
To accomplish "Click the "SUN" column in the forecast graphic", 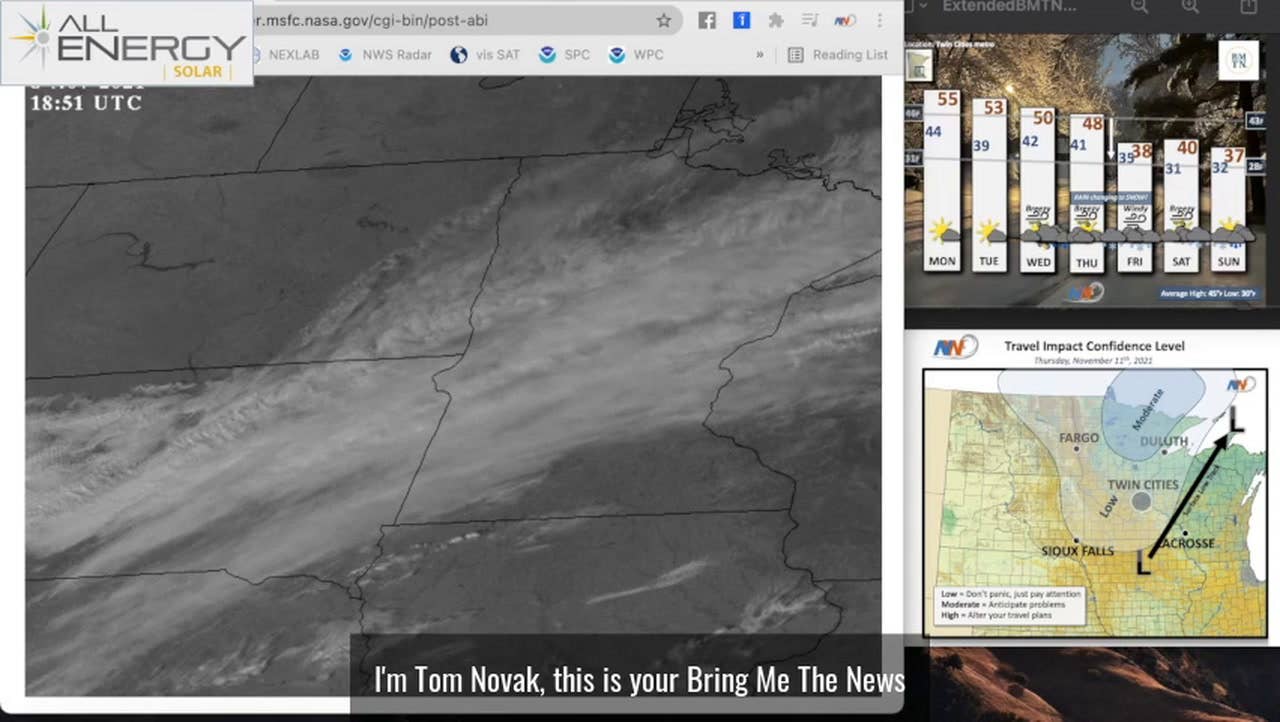I will [x=1228, y=209].
